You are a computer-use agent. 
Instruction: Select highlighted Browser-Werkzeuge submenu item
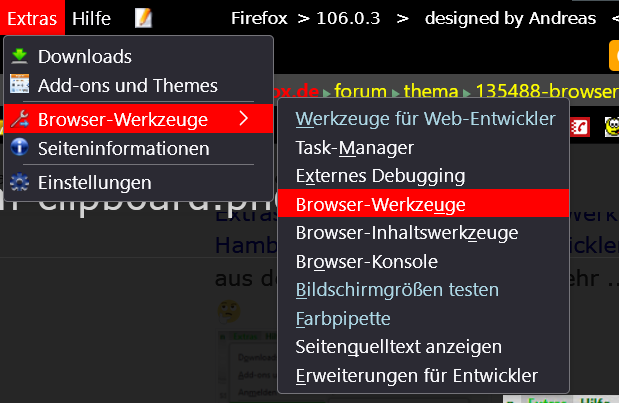click(423, 204)
